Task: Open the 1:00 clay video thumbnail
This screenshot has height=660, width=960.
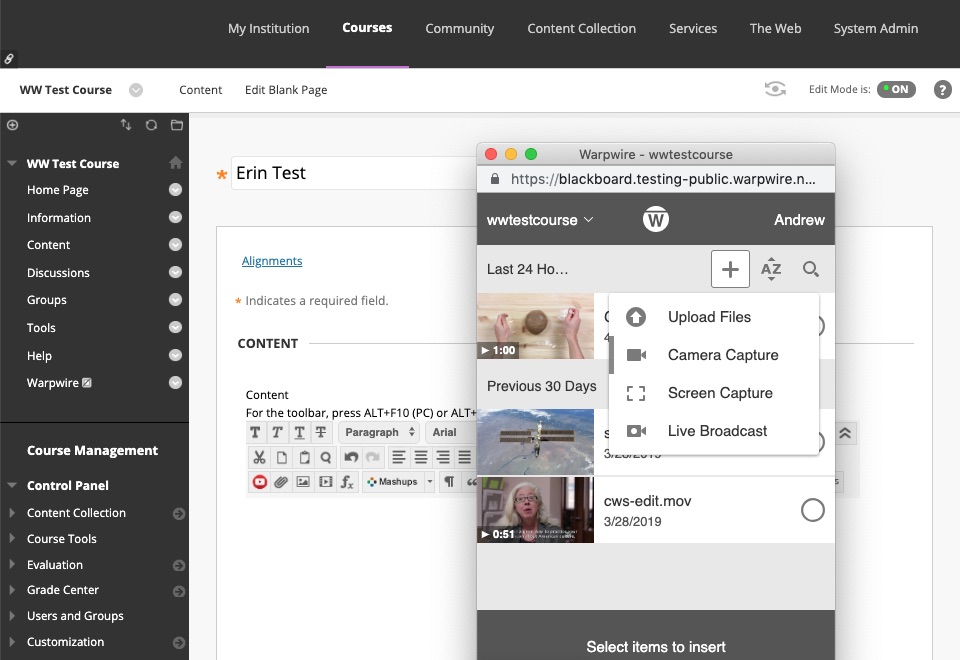Action: coord(535,326)
